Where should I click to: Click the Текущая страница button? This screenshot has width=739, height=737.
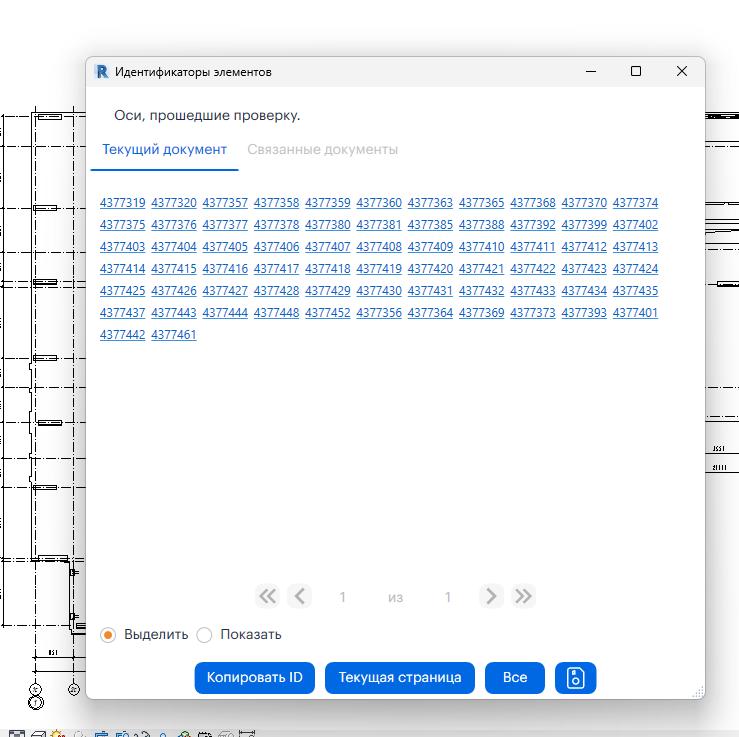(400, 678)
